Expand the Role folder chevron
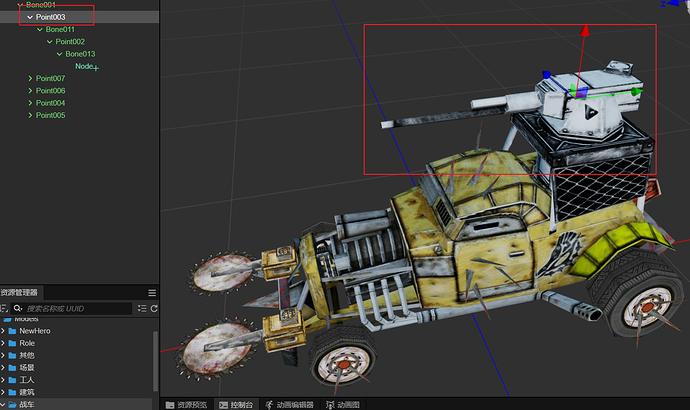 (3, 343)
